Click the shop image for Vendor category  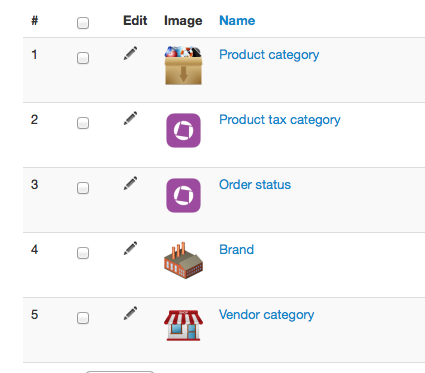tap(183, 325)
